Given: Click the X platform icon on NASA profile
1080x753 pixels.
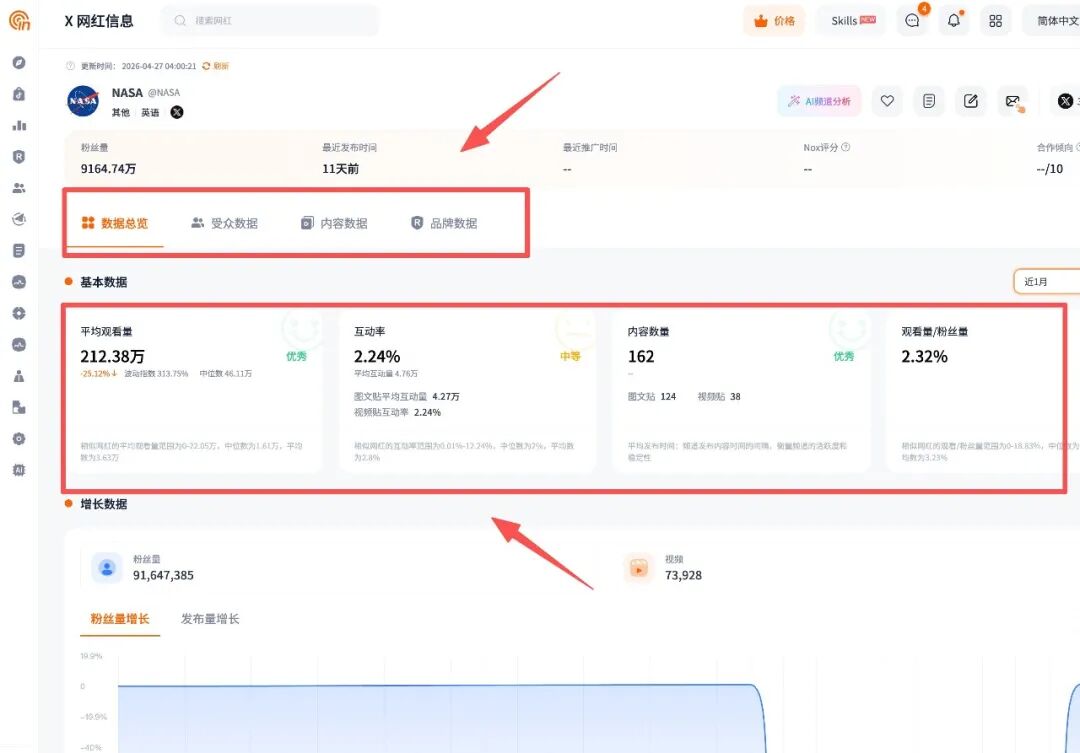Looking at the screenshot, I should pyautogui.click(x=176, y=112).
